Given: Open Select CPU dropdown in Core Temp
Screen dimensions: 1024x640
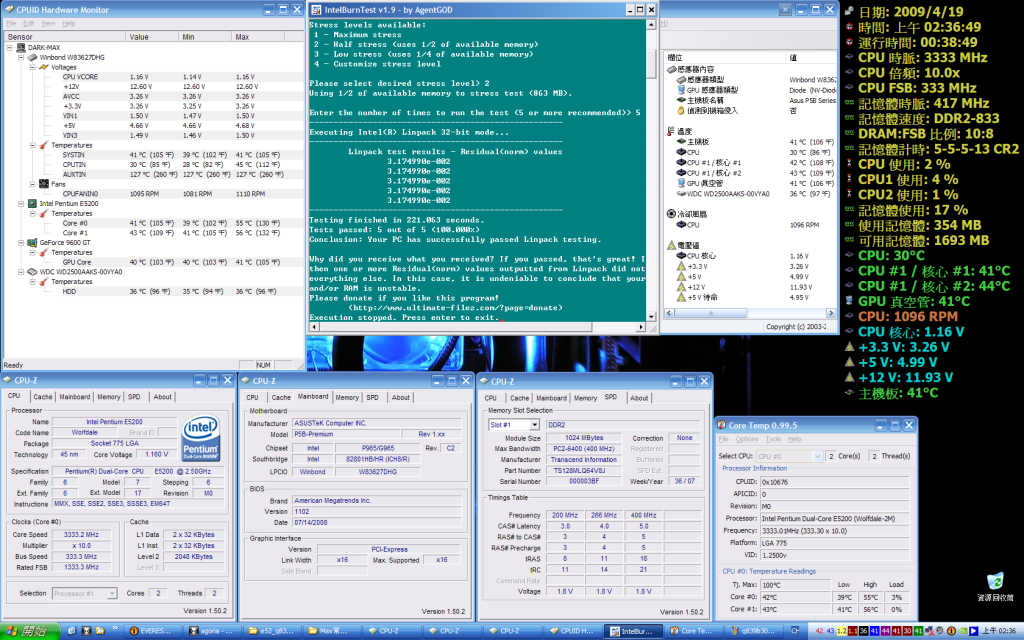Looking at the screenshot, I should (x=817, y=456).
